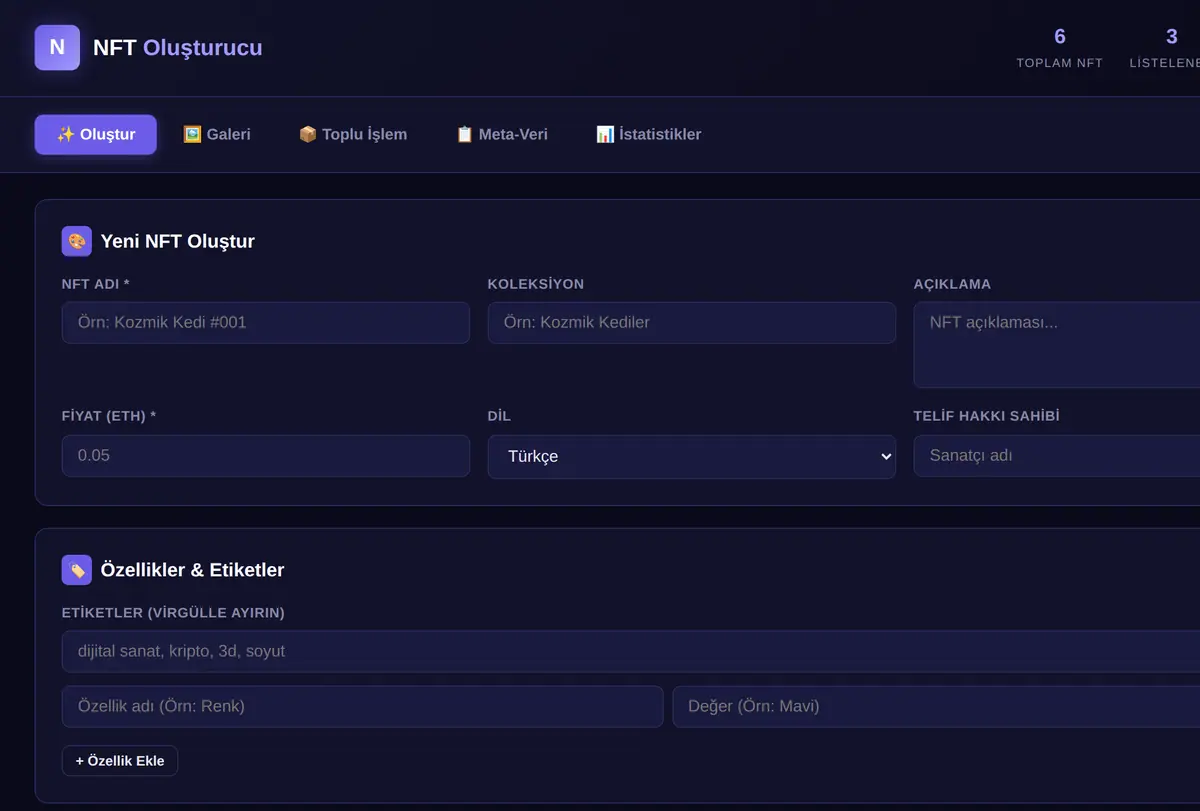Click the tag icon beside Özellikler & Etiketler
Viewport: 1200px width, 811px height.
76,570
